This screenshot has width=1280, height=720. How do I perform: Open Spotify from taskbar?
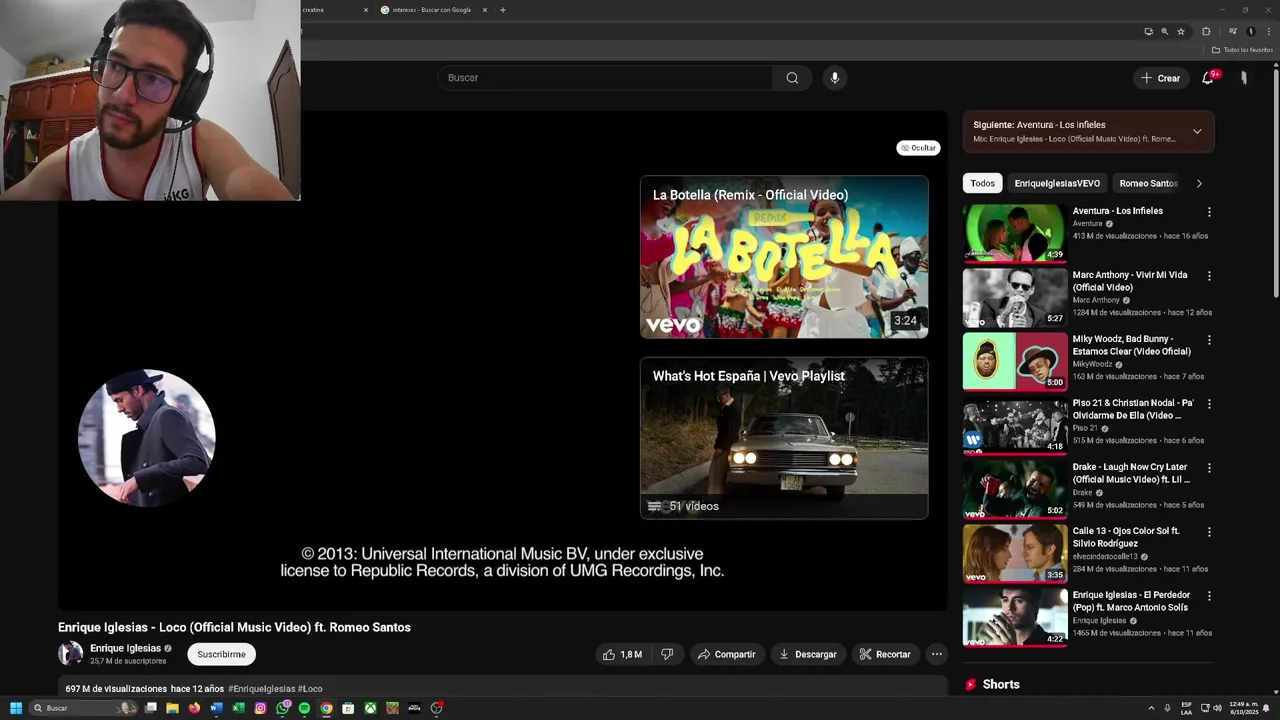pyautogui.click(x=304, y=708)
